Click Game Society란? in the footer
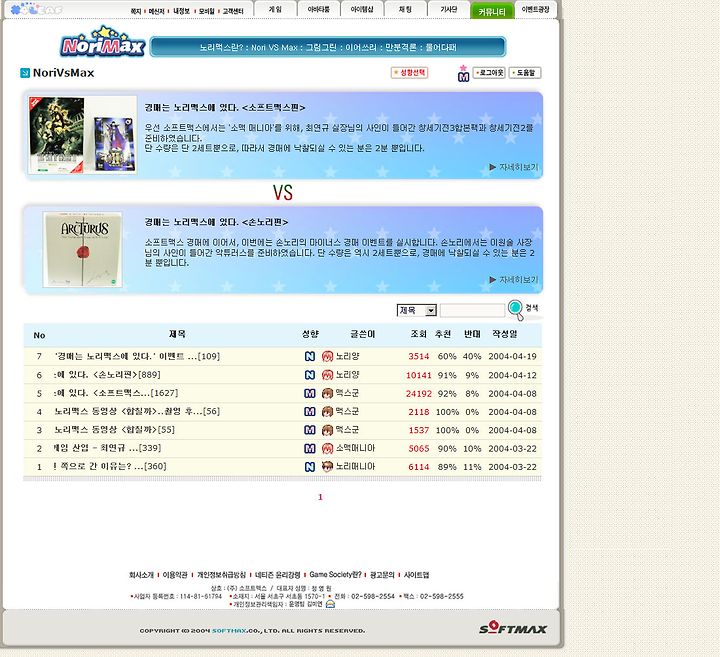Image resolution: width=720 pixels, height=657 pixels. point(335,575)
